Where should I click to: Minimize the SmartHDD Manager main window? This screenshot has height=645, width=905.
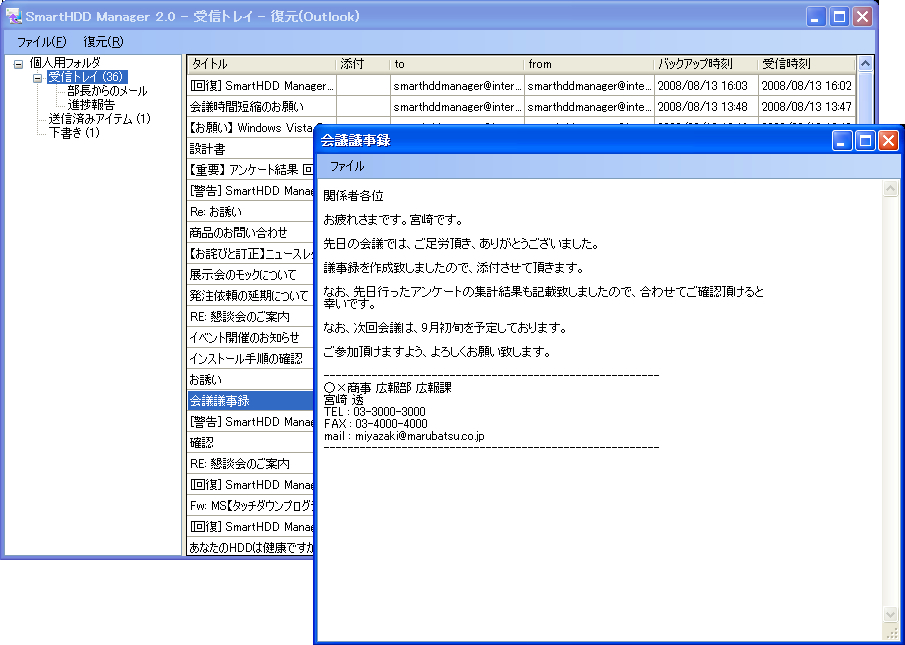[x=816, y=16]
